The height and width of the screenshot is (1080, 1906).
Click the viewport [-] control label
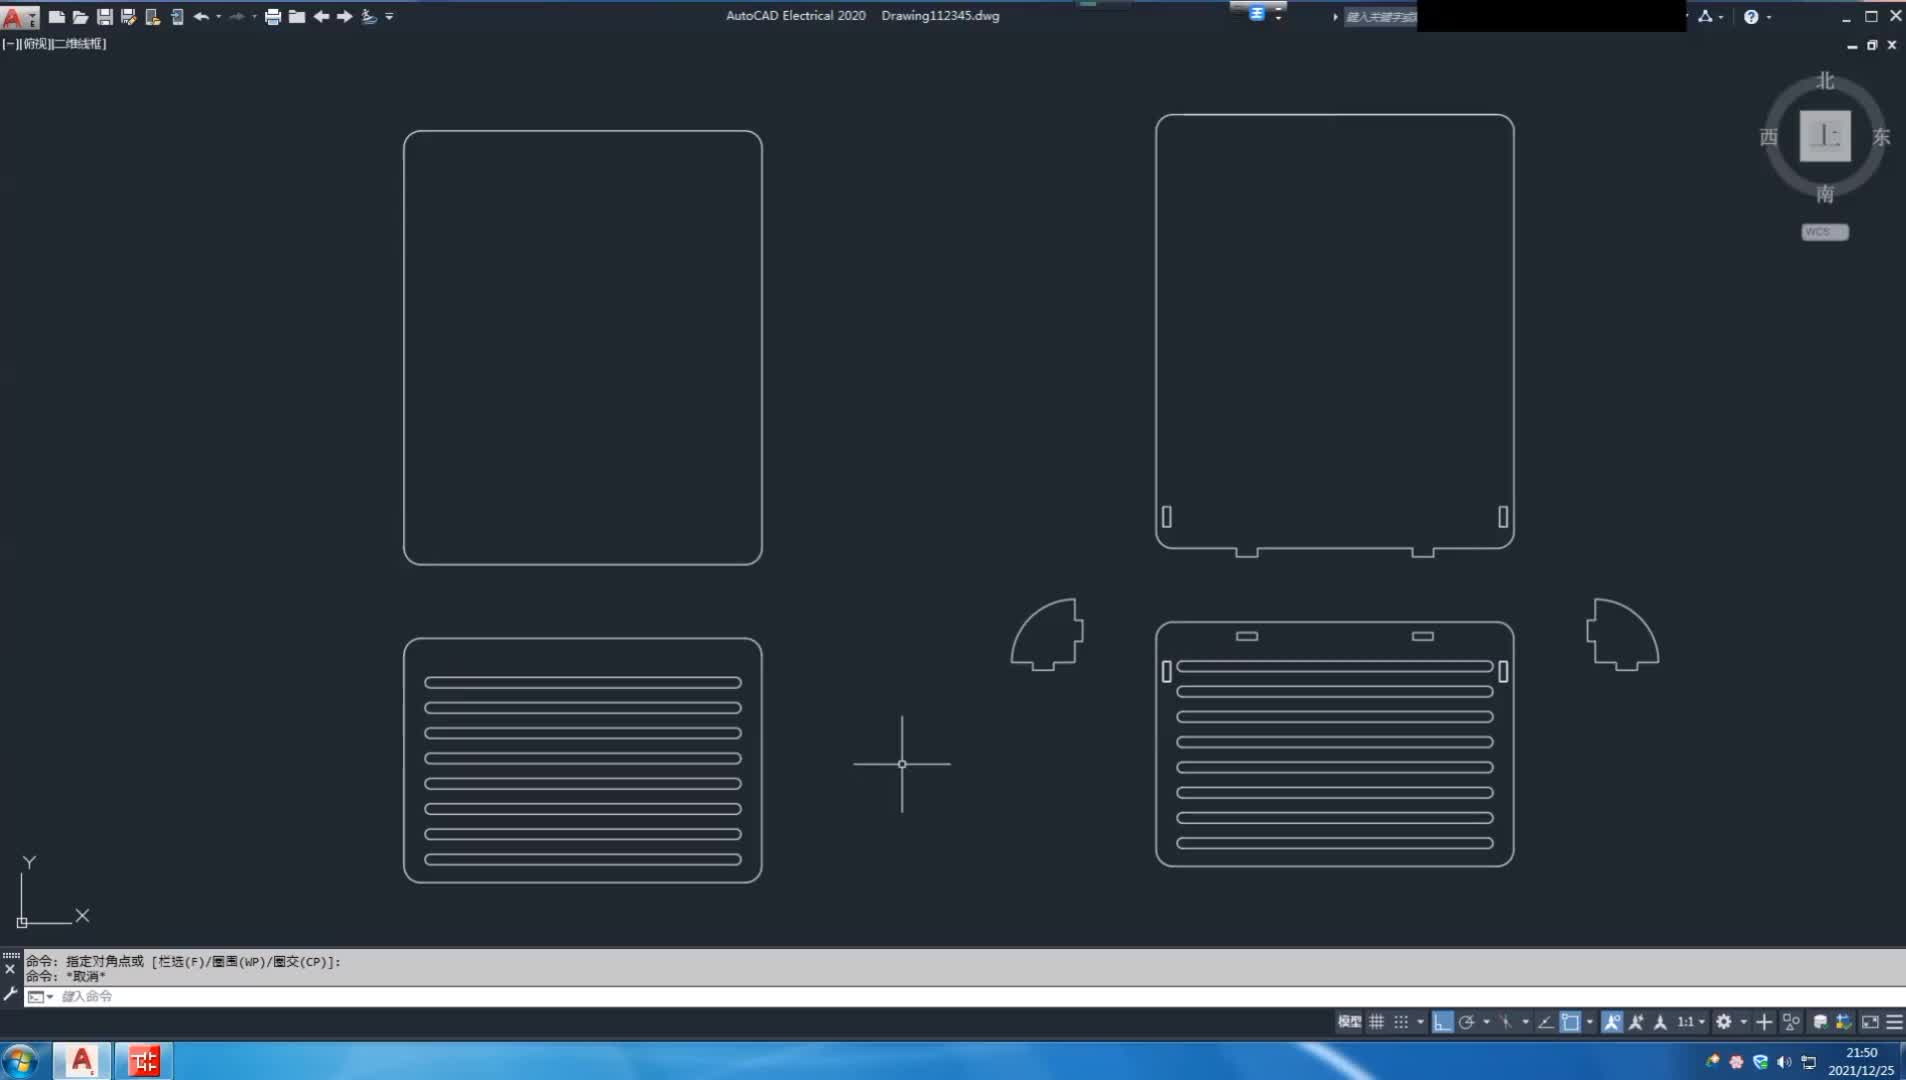9,44
